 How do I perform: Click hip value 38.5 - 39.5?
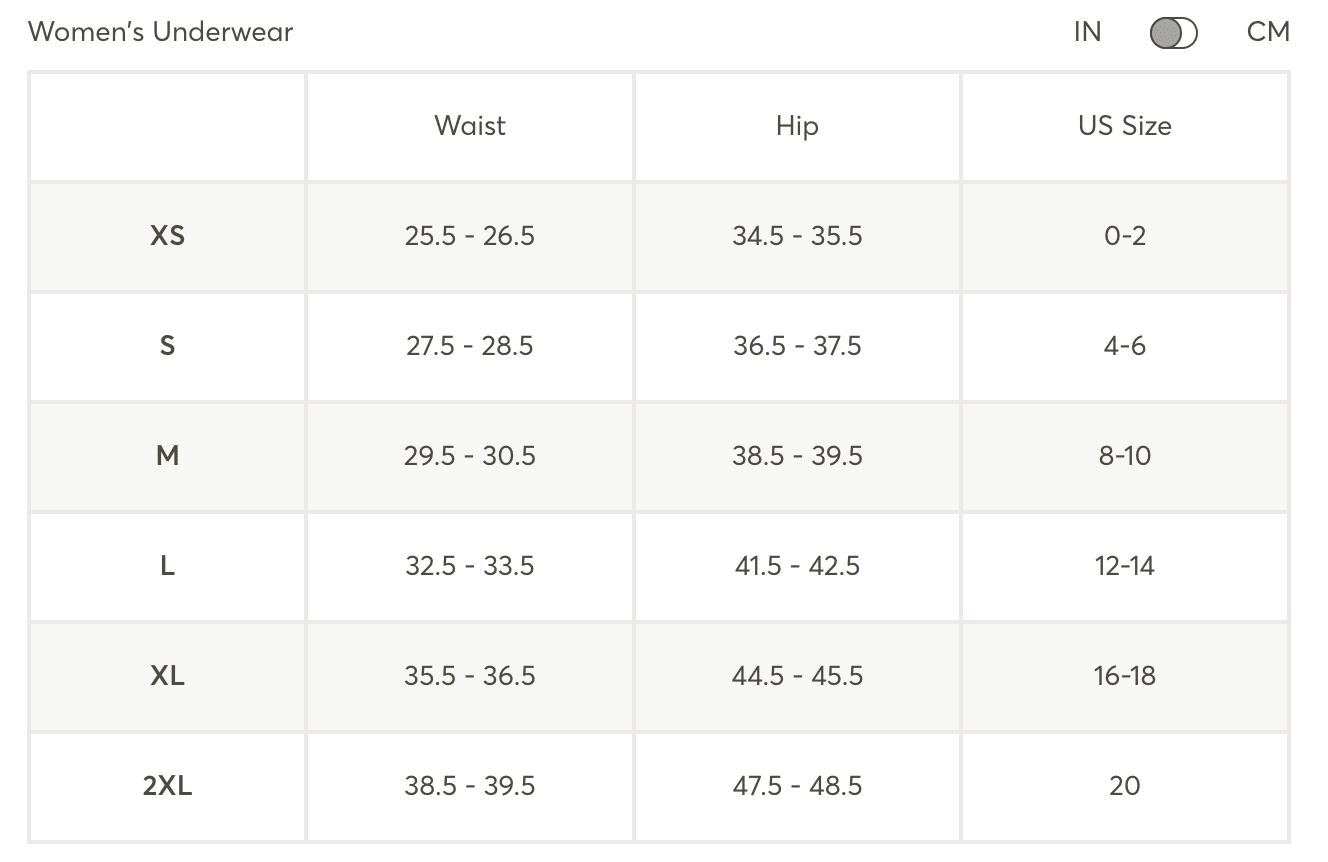click(797, 456)
